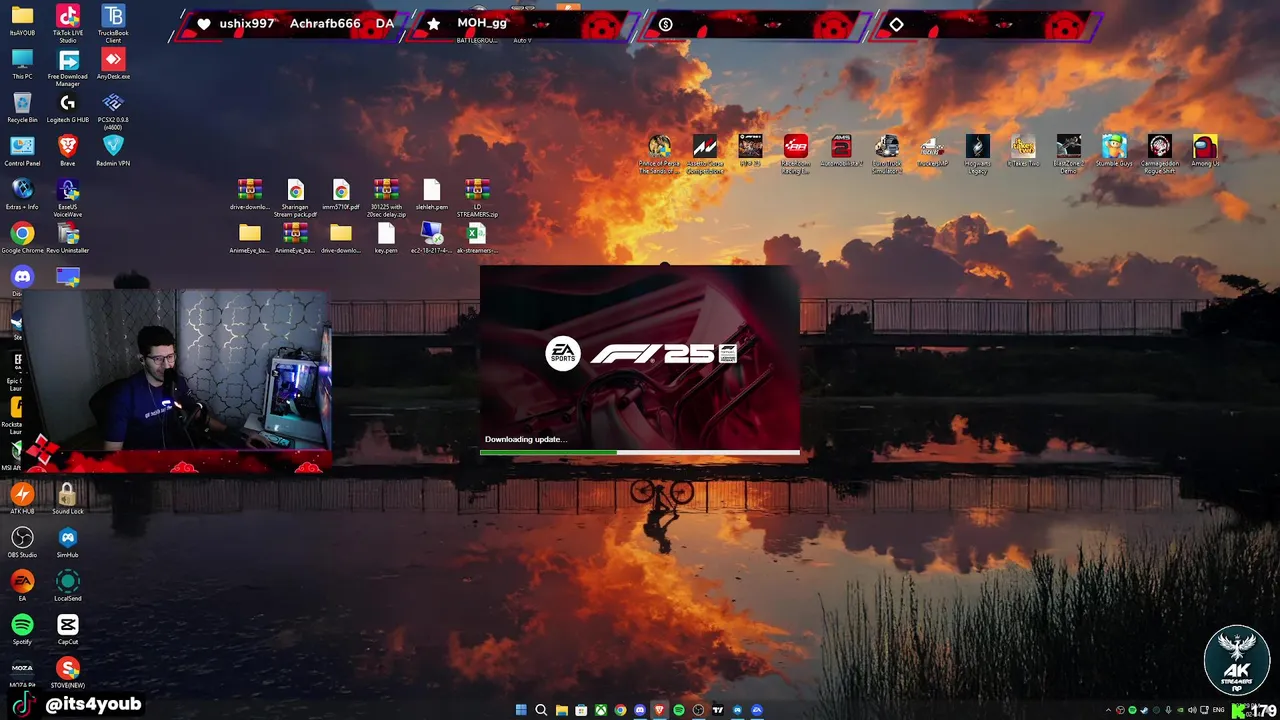This screenshot has width=1280, height=720.
Task: Open the Windows Start menu
Action: coord(521,710)
